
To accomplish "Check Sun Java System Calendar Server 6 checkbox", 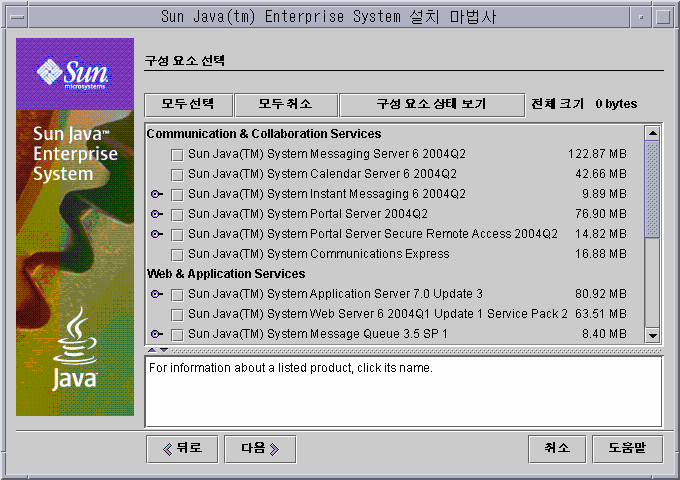I will pyautogui.click(x=177, y=175).
